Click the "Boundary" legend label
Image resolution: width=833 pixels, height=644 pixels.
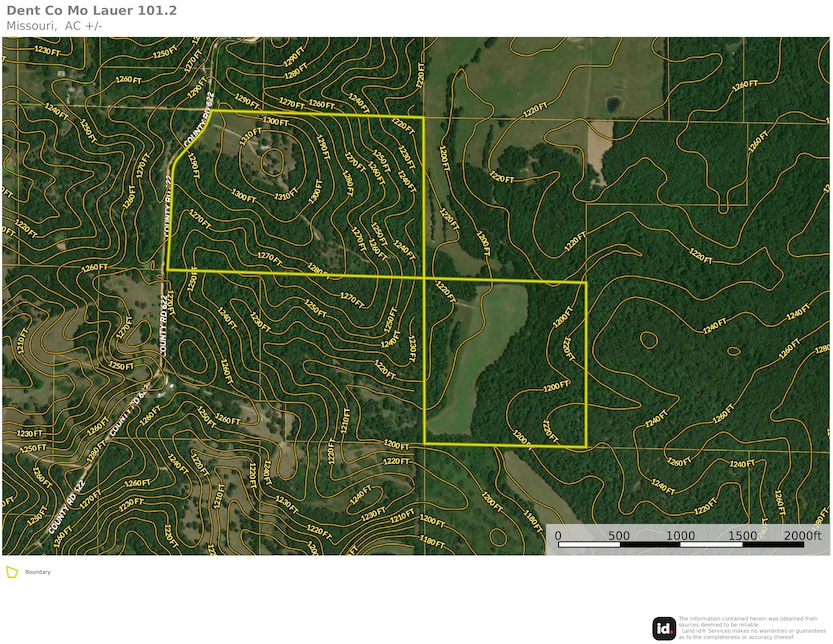click(x=38, y=572)
